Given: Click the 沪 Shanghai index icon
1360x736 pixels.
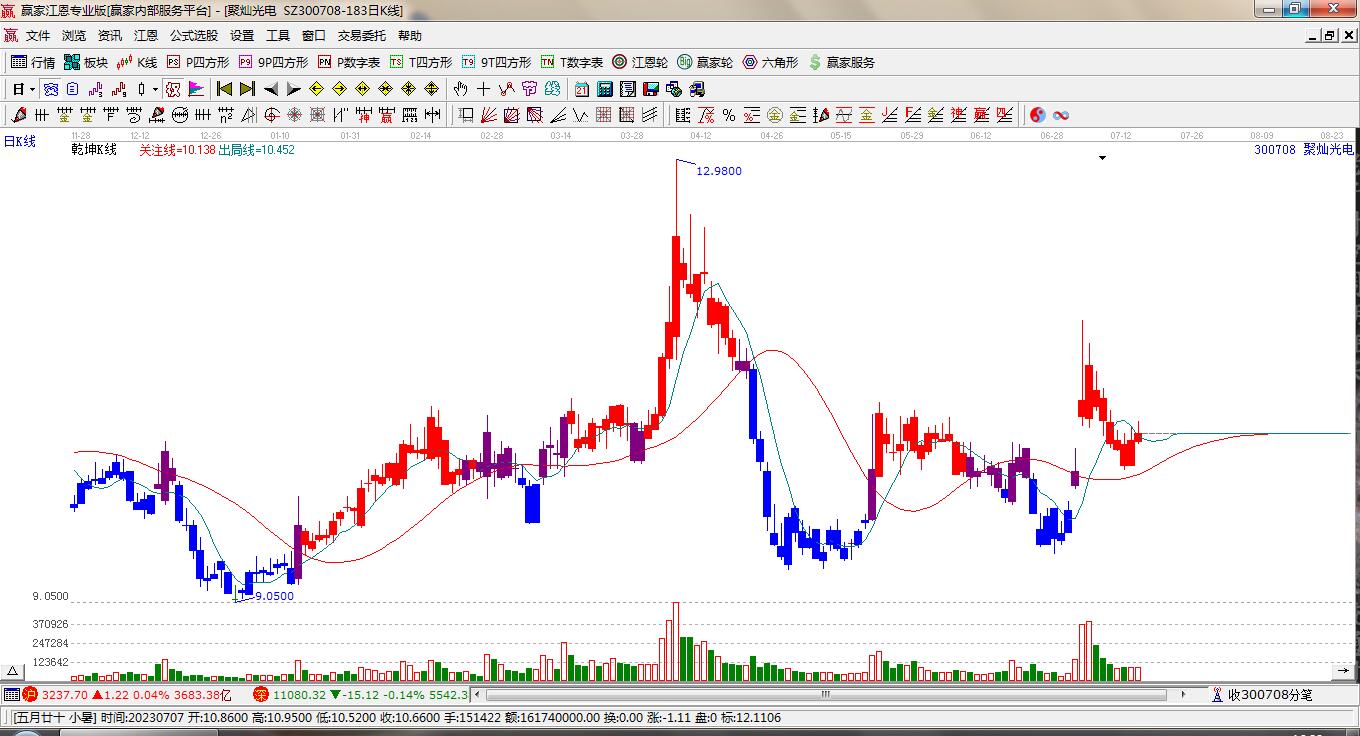Looking at the screenshot, I should 30,694.
